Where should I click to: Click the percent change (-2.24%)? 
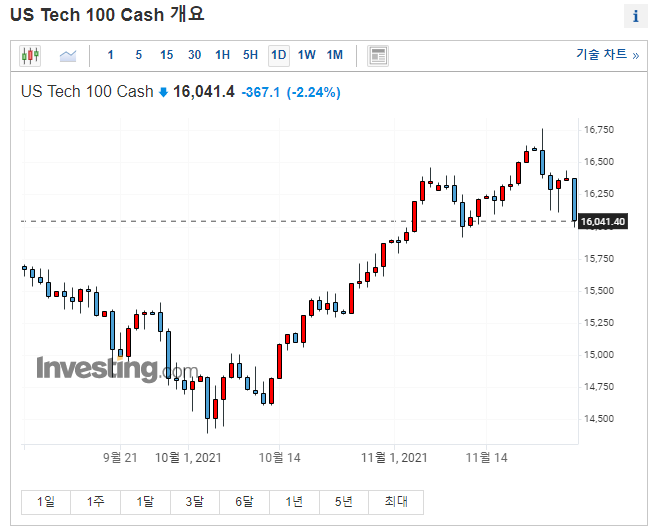pyautogui.click(x=313, y=92)
